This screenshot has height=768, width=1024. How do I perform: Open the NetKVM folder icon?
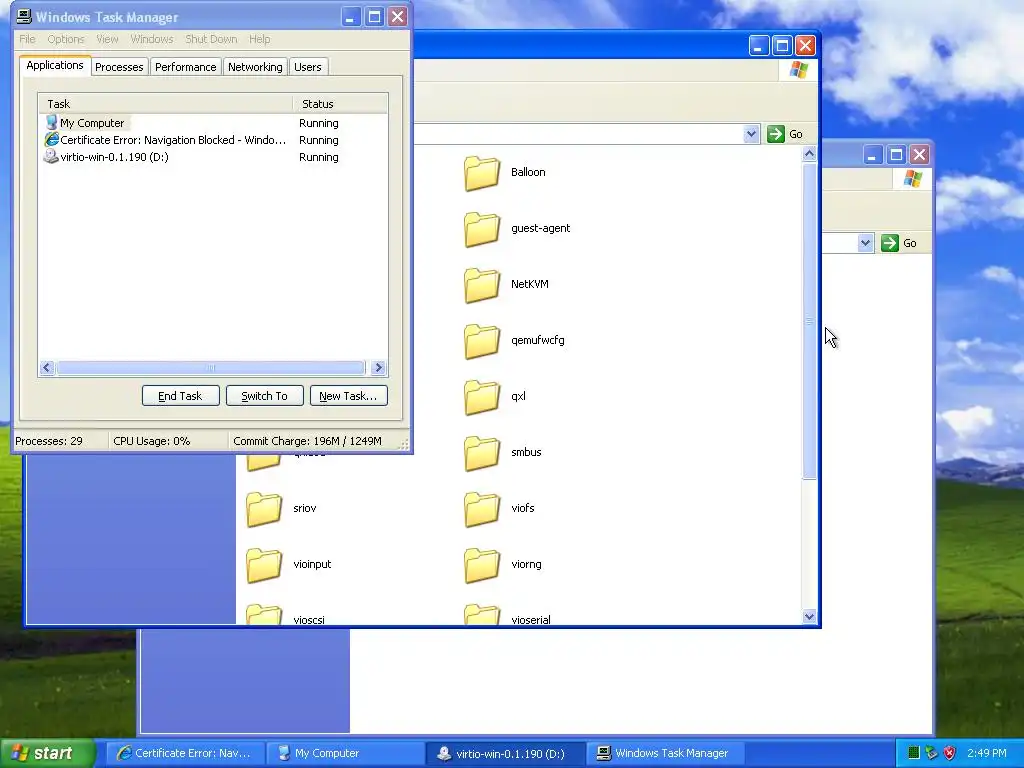482,285
